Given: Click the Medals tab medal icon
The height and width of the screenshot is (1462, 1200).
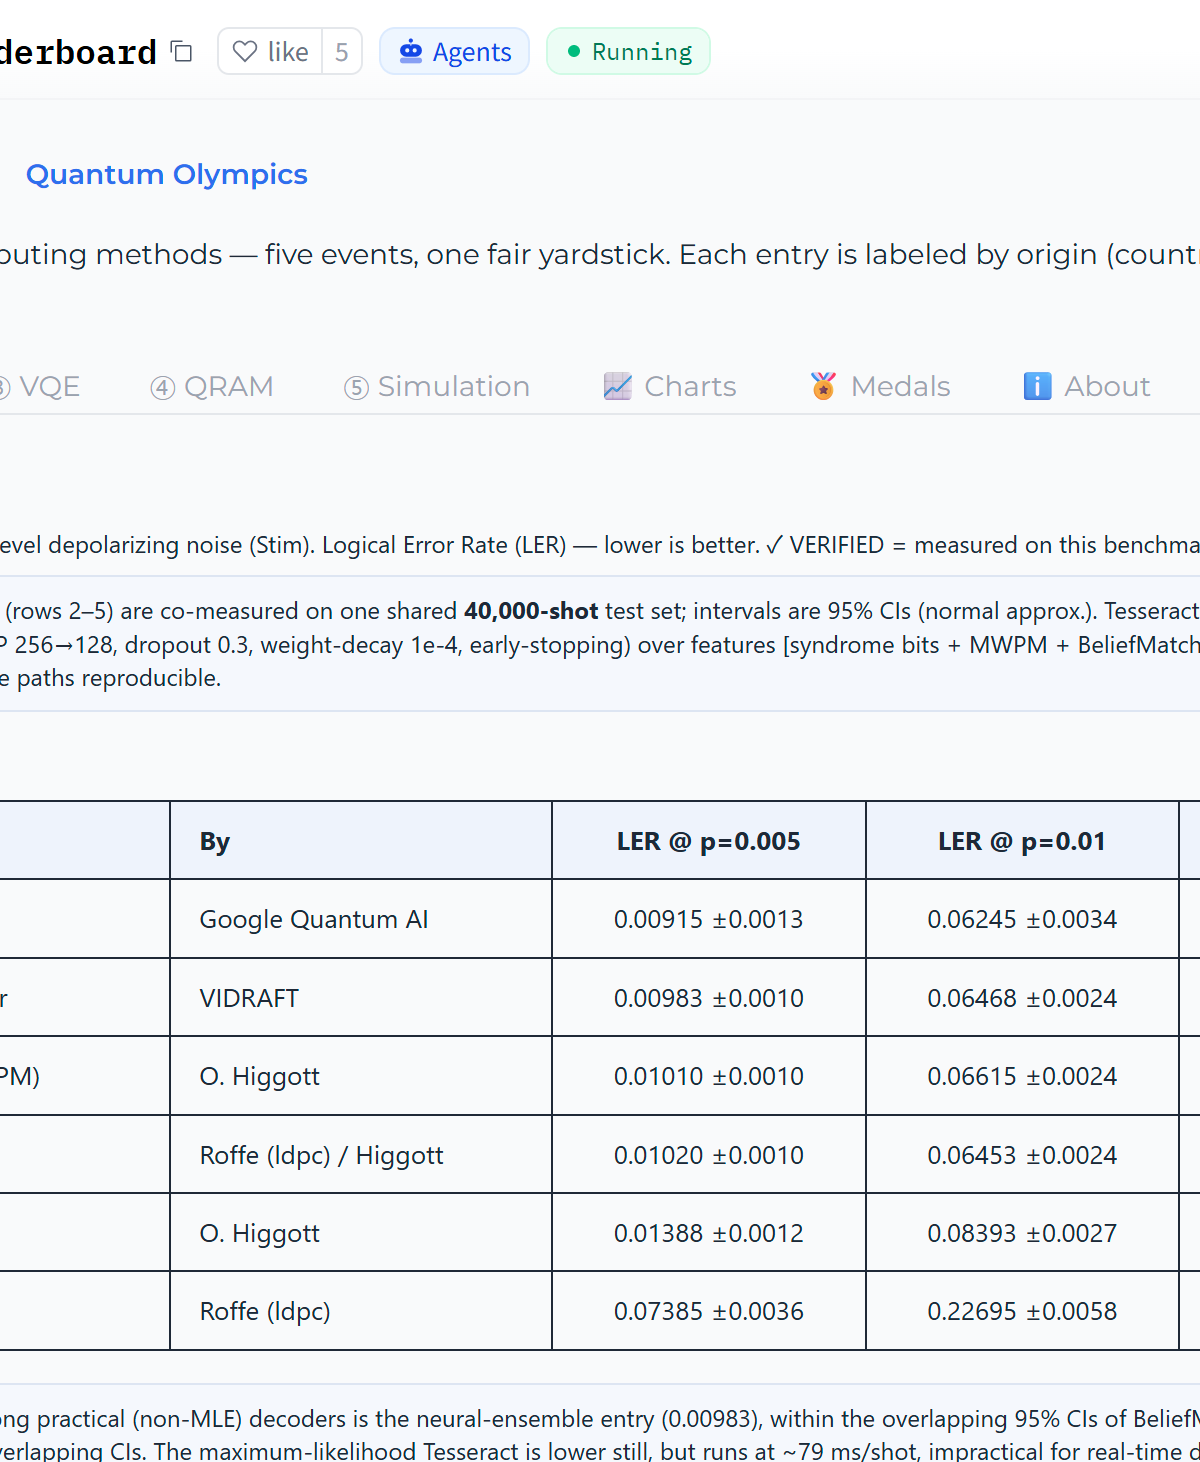Looking at the screenshot, I should (x=823, y=386).
